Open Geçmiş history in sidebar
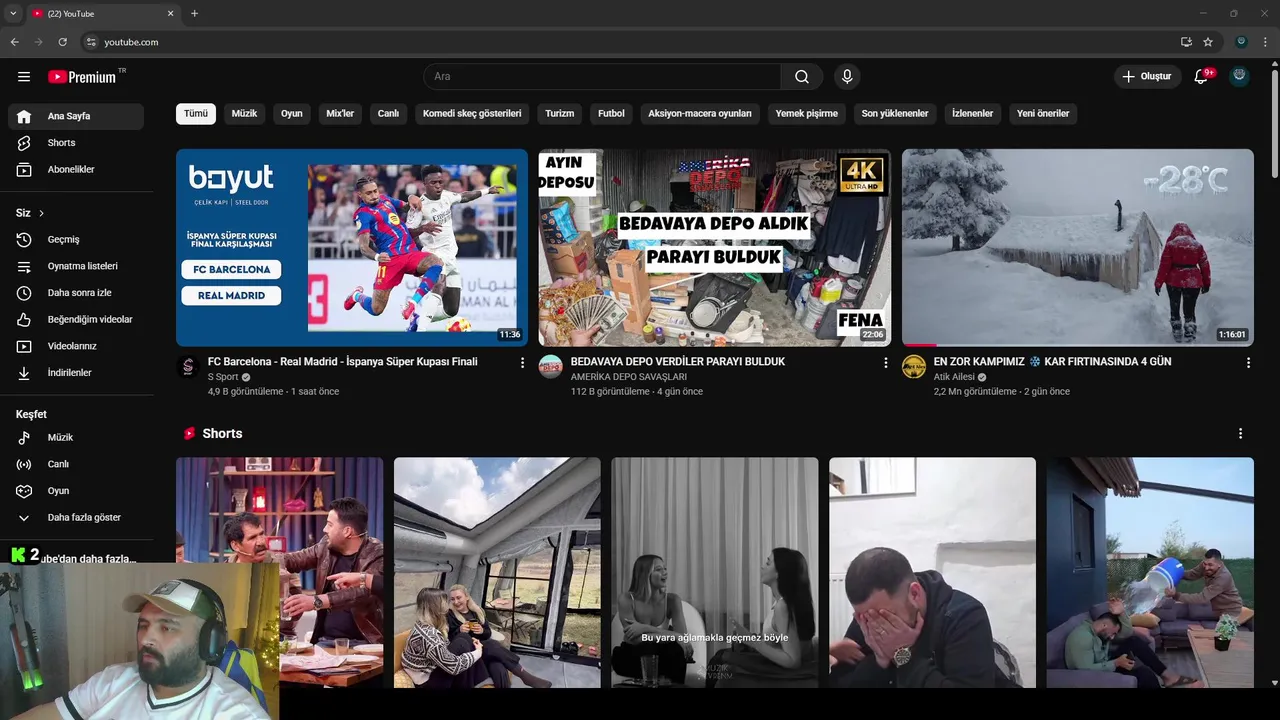The width and height of the screenshot is (1280, 720). 76,240
